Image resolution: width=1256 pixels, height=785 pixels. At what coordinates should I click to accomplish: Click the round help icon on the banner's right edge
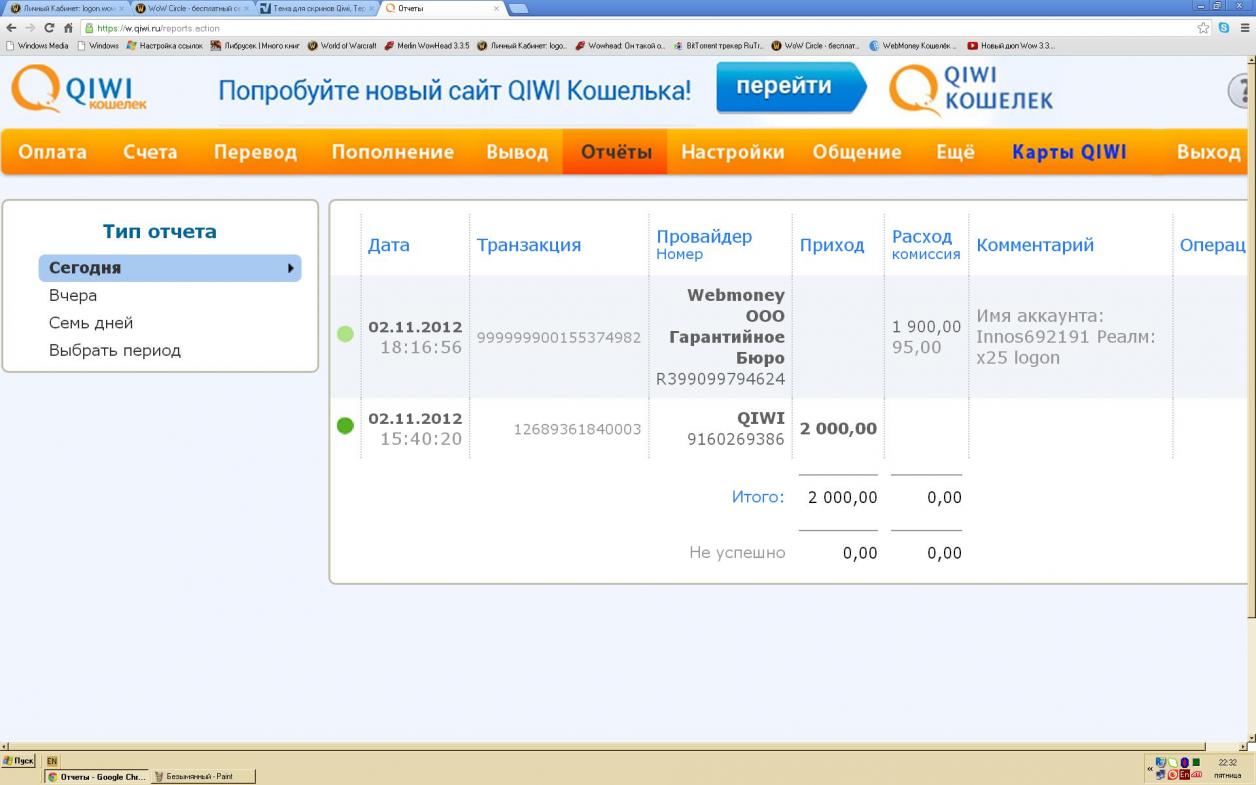1242,91
